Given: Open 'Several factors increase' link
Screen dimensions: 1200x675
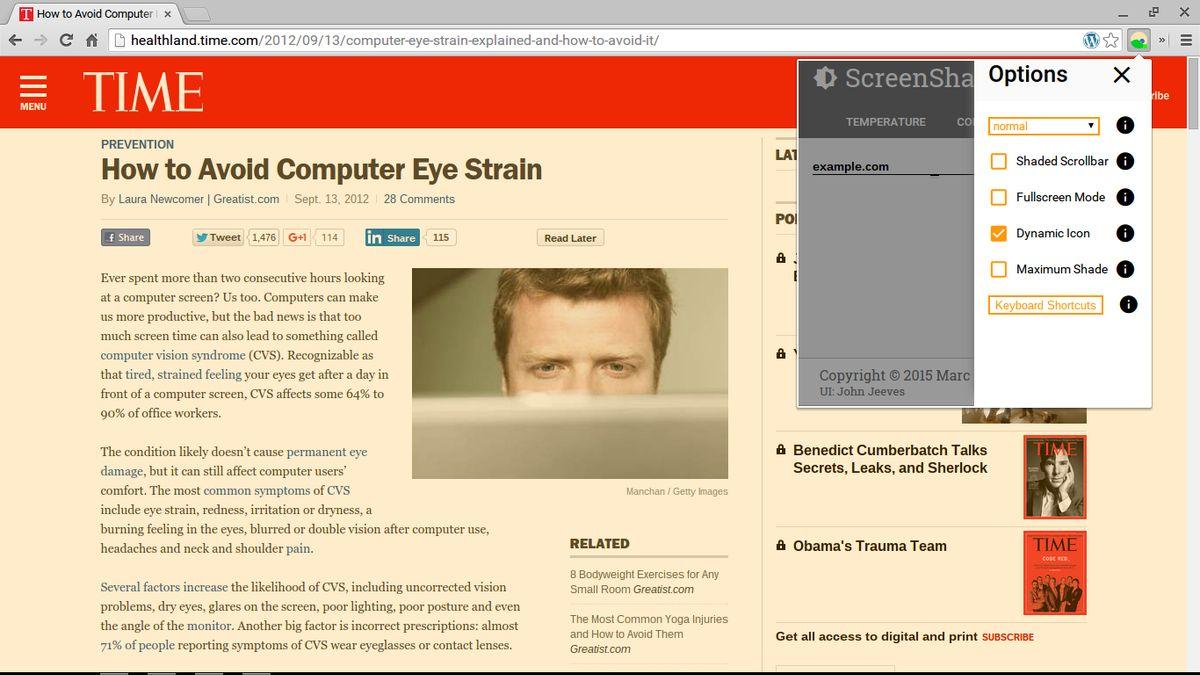Looking at the screenshot, I should tap(164, 587).
